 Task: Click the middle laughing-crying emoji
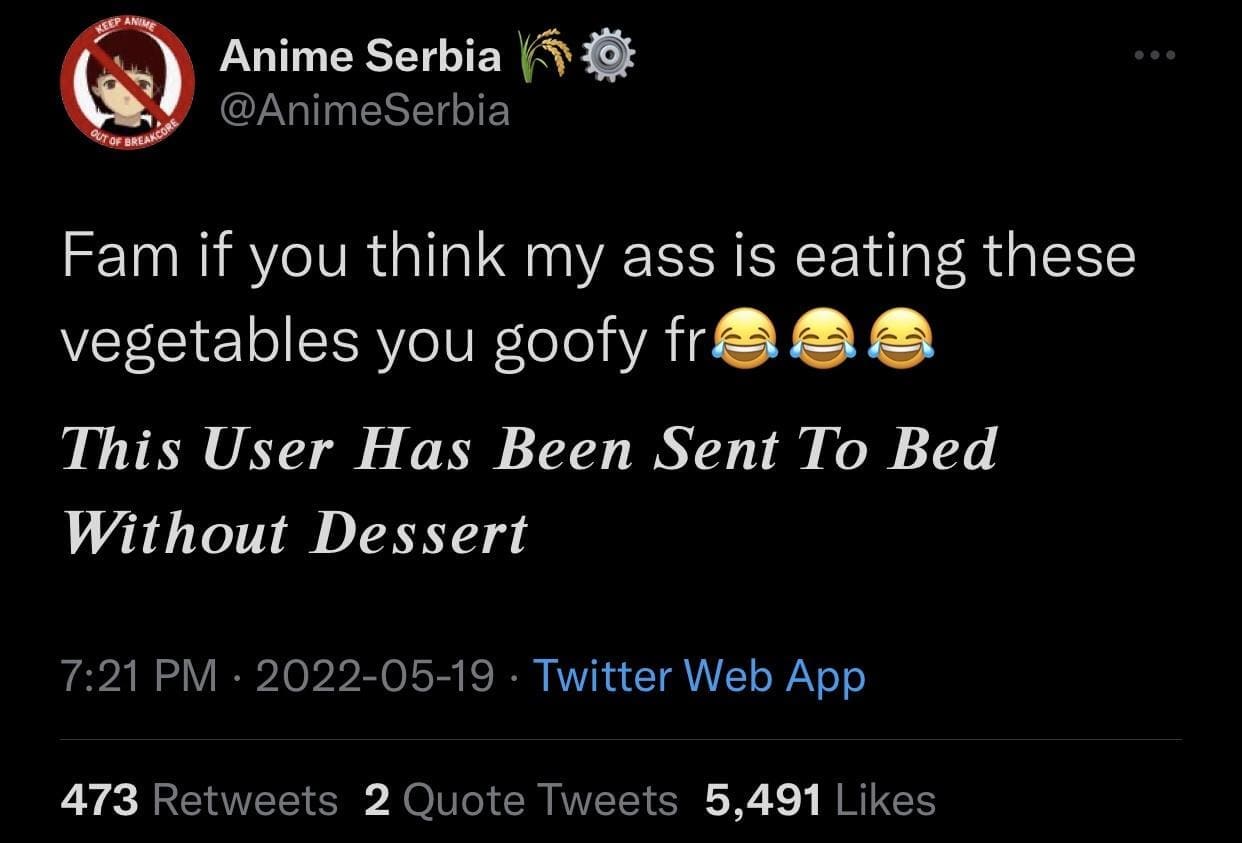[820, 339]
